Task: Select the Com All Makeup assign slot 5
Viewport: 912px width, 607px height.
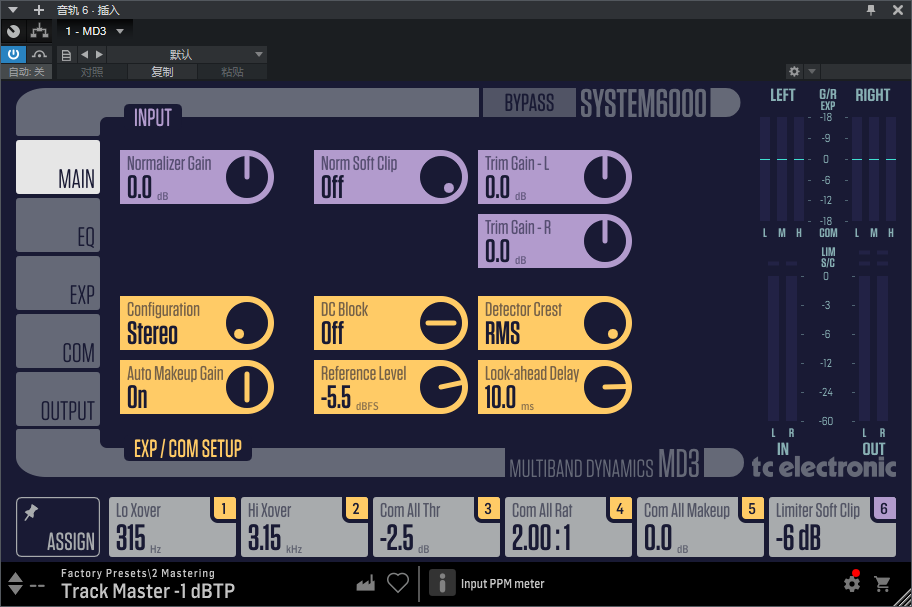Action: [700, 527]
